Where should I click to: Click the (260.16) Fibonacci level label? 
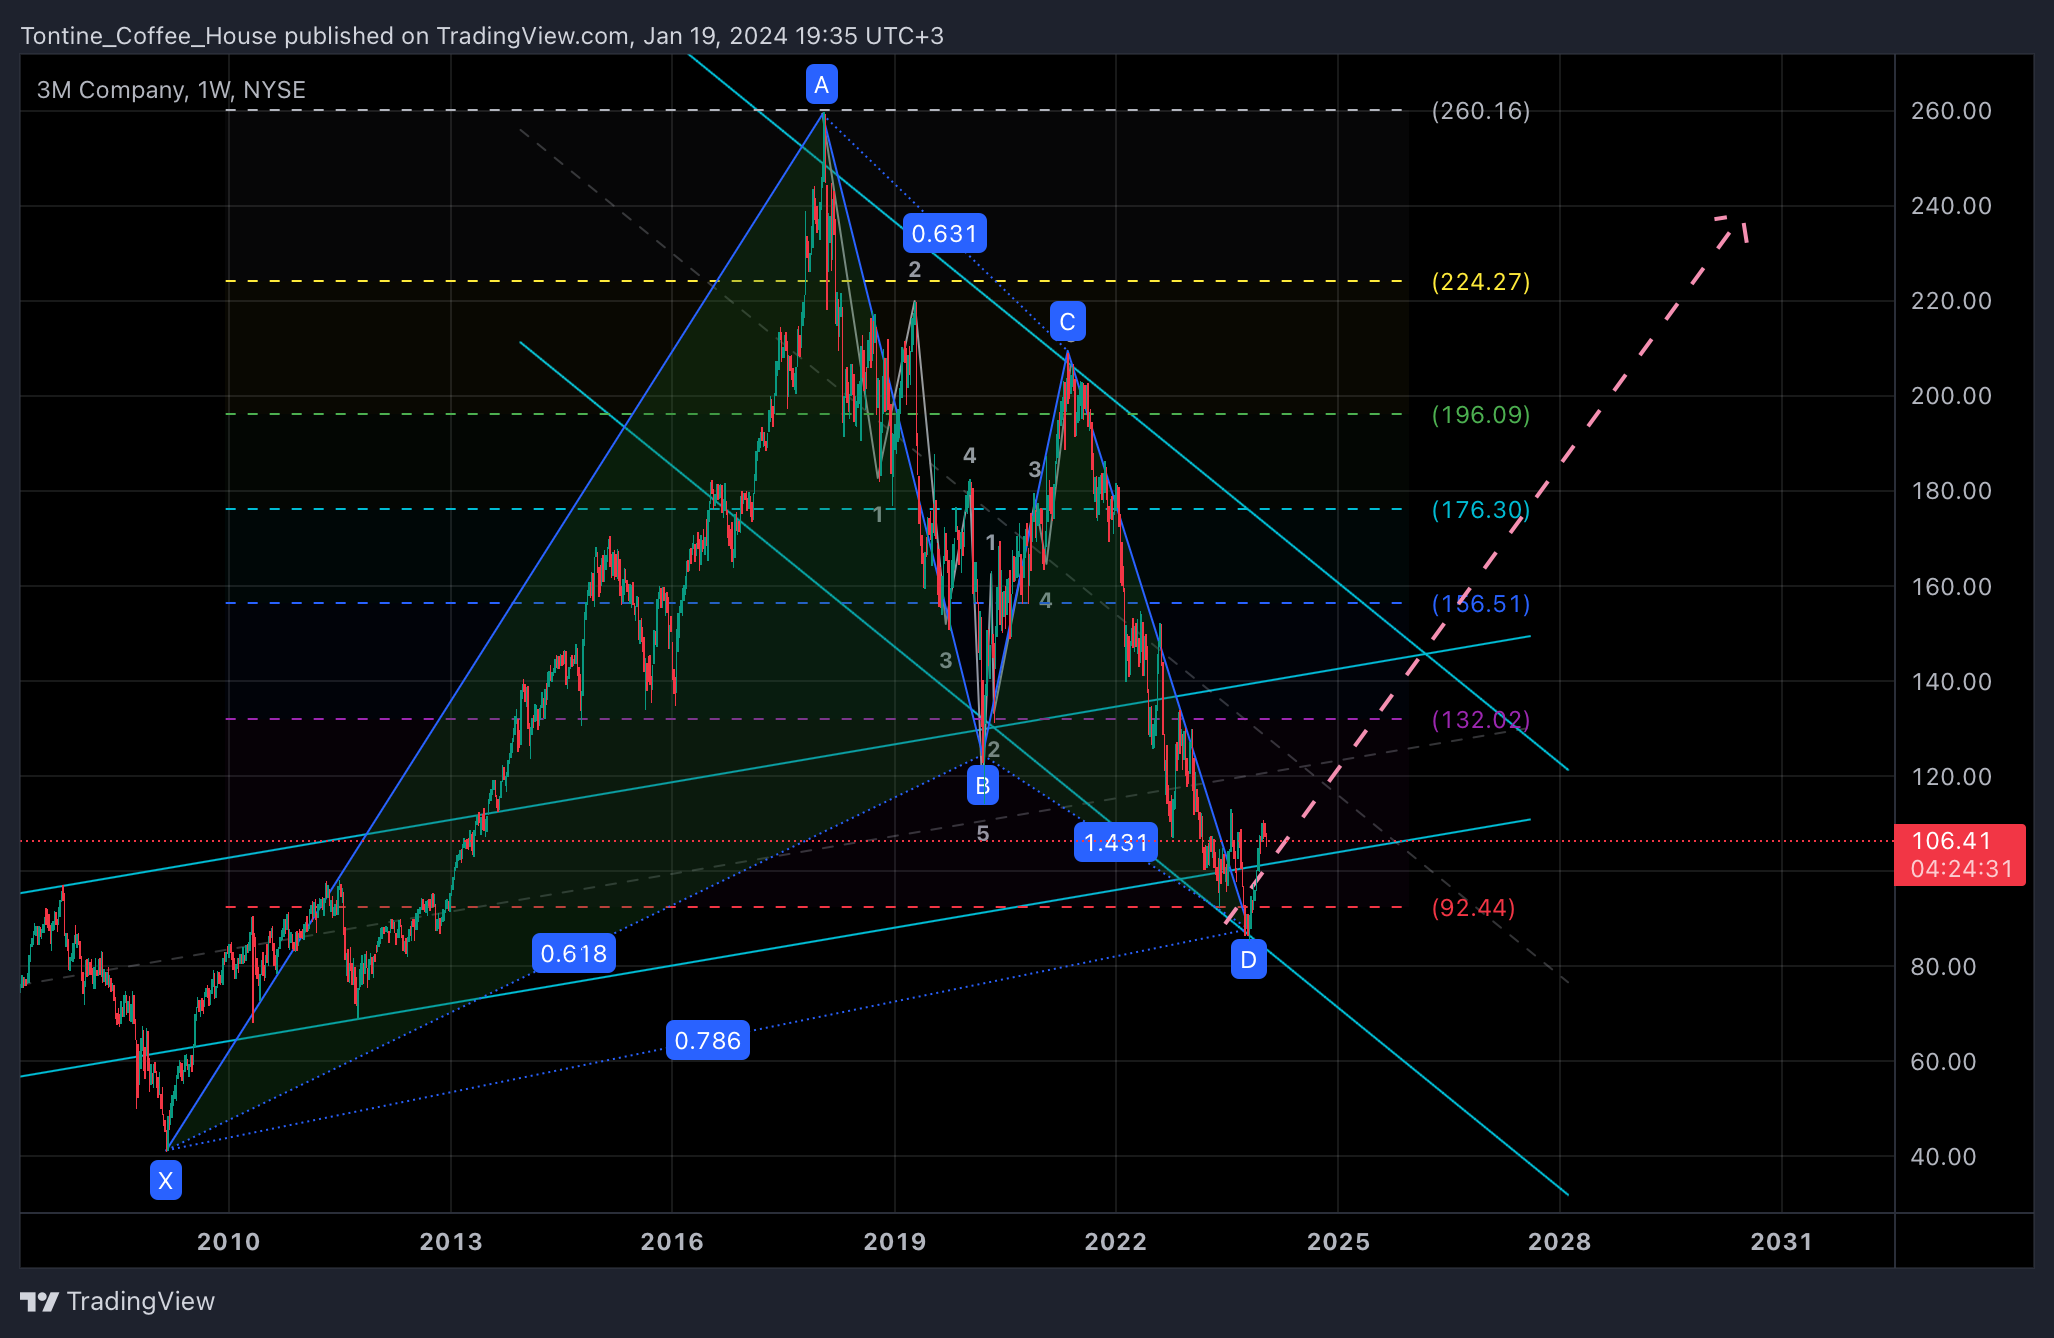click(1481, 110)
